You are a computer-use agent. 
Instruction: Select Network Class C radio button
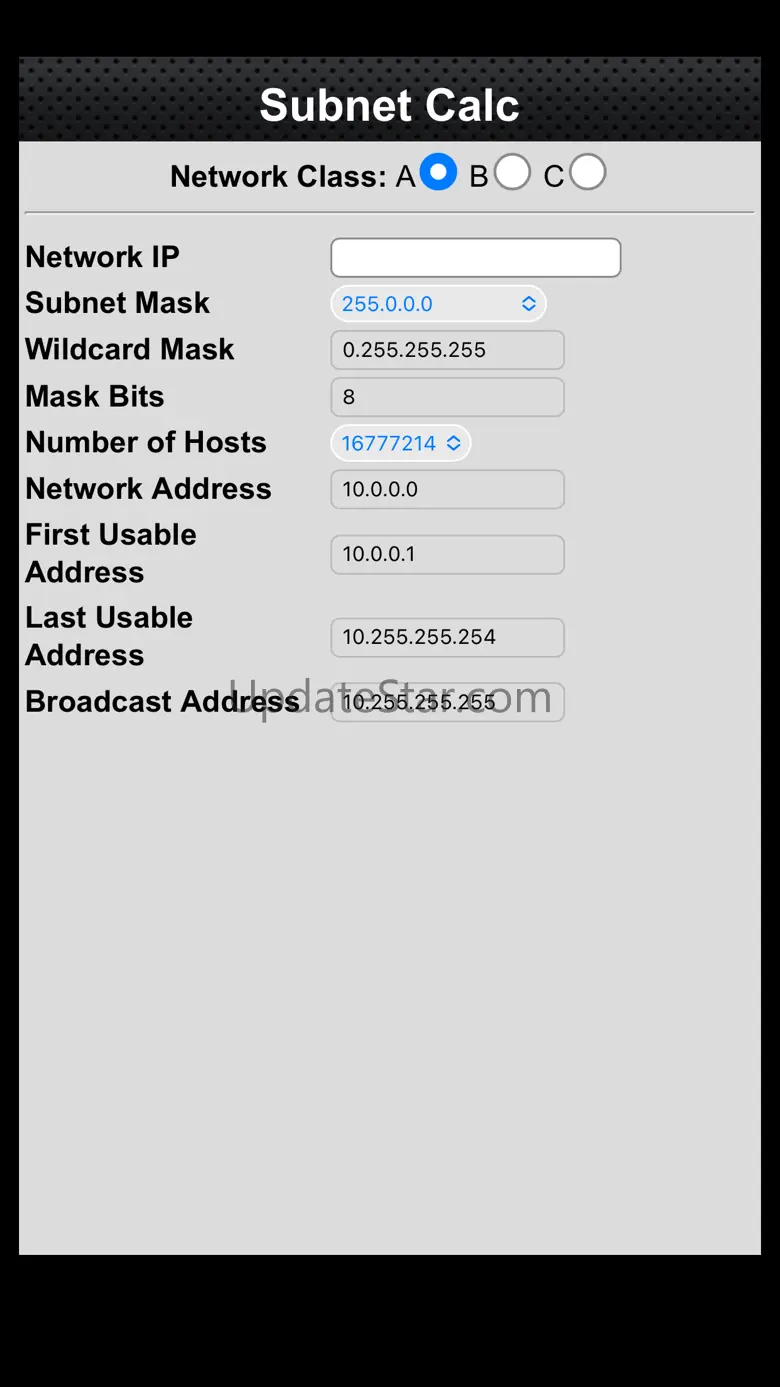click(588, 172)
